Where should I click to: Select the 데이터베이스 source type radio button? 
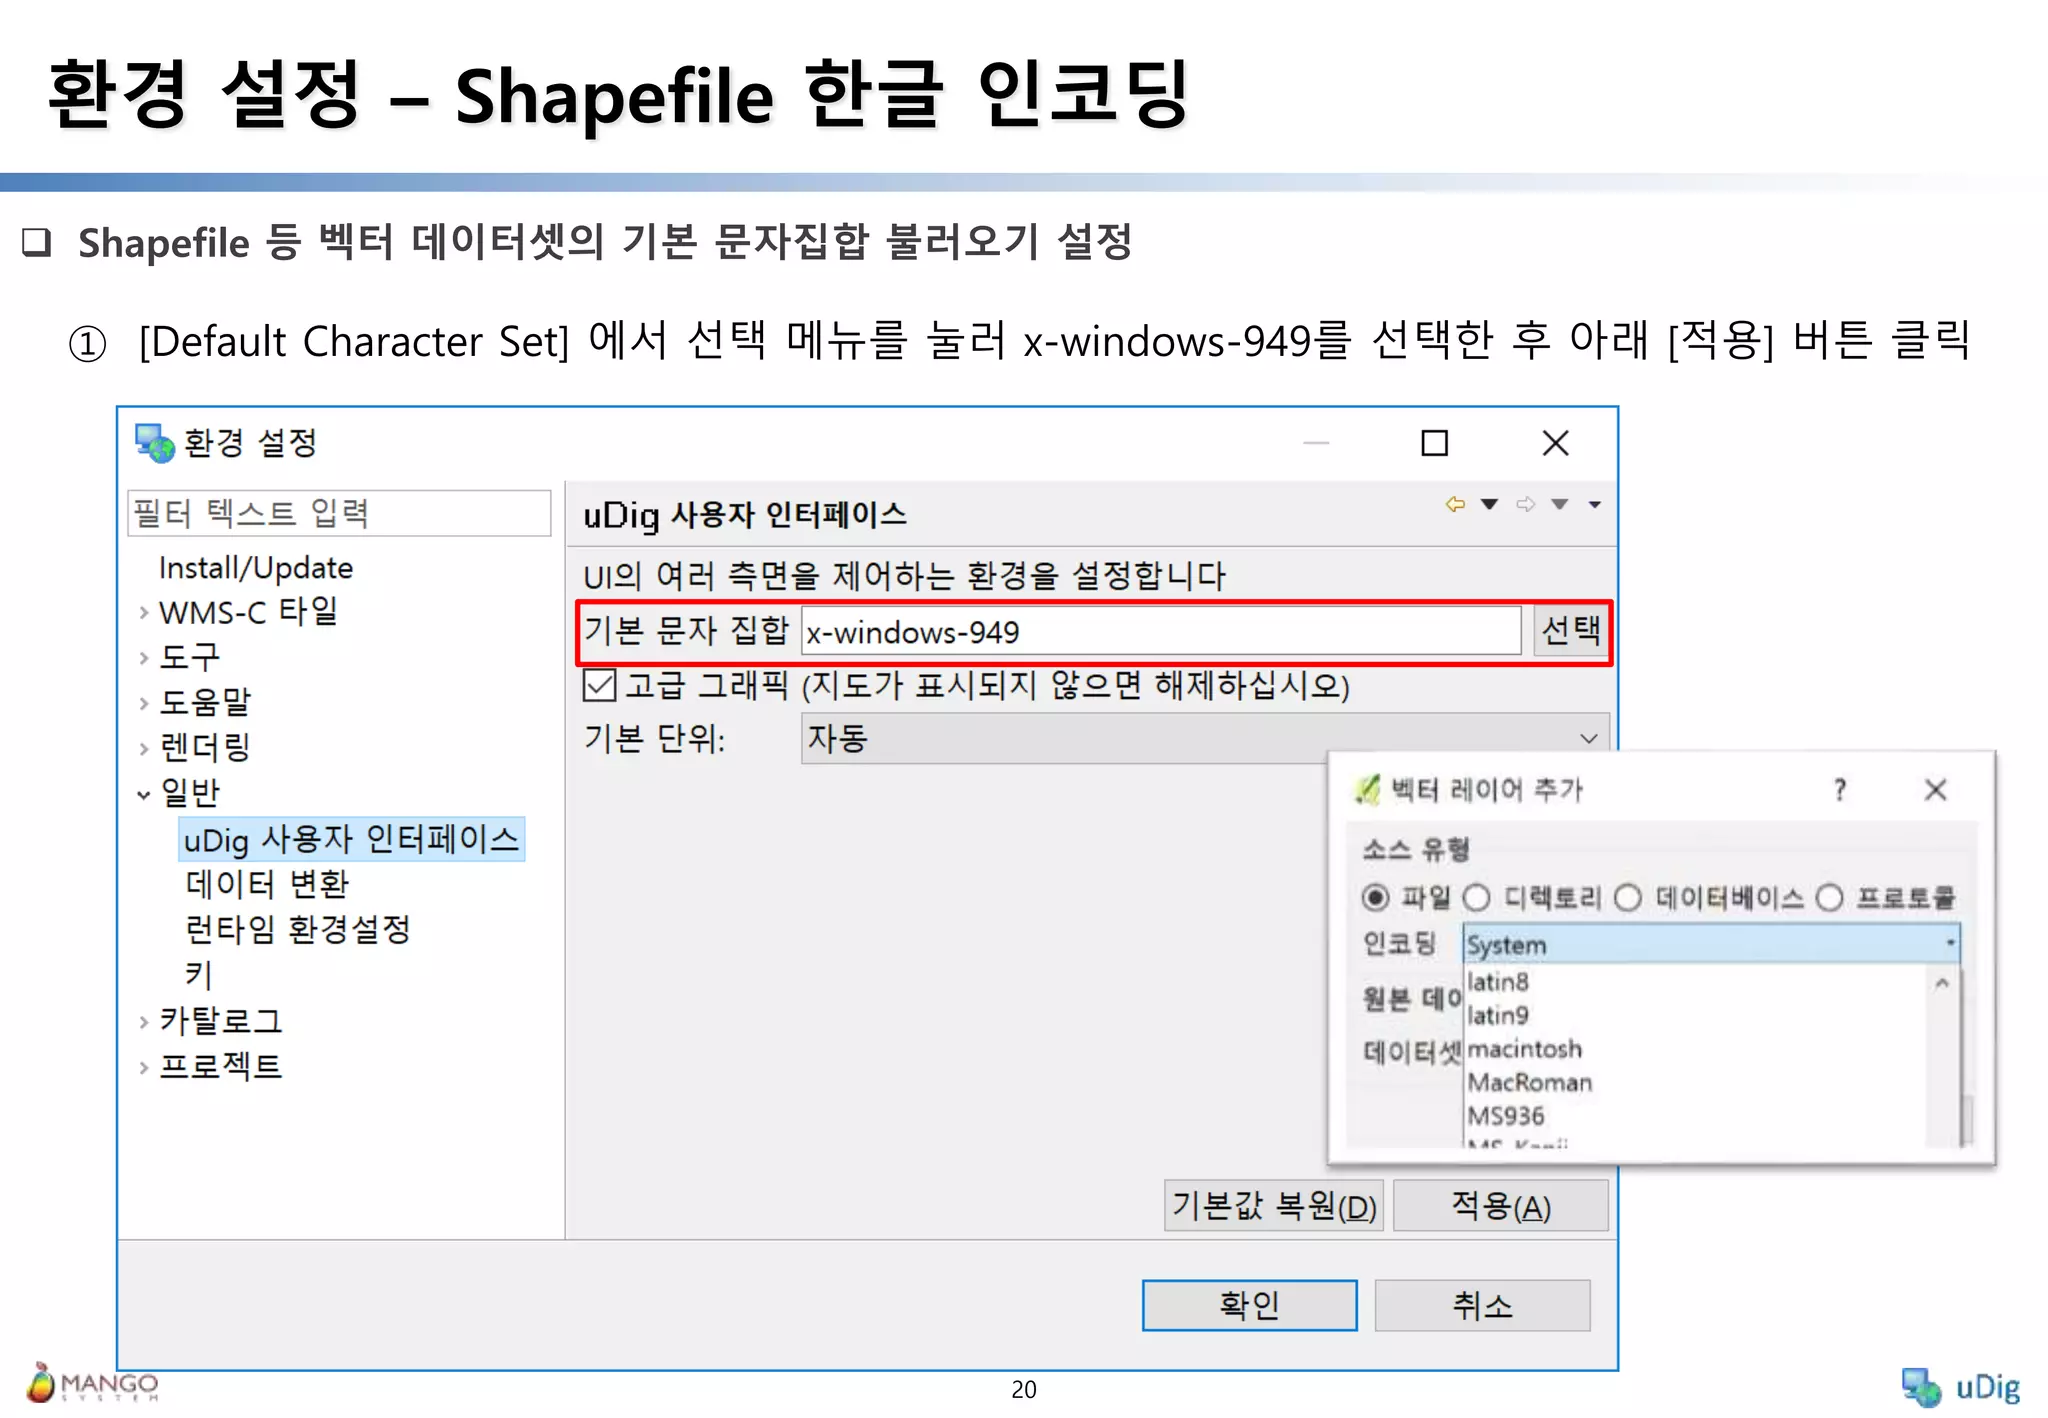point(1628,898)
